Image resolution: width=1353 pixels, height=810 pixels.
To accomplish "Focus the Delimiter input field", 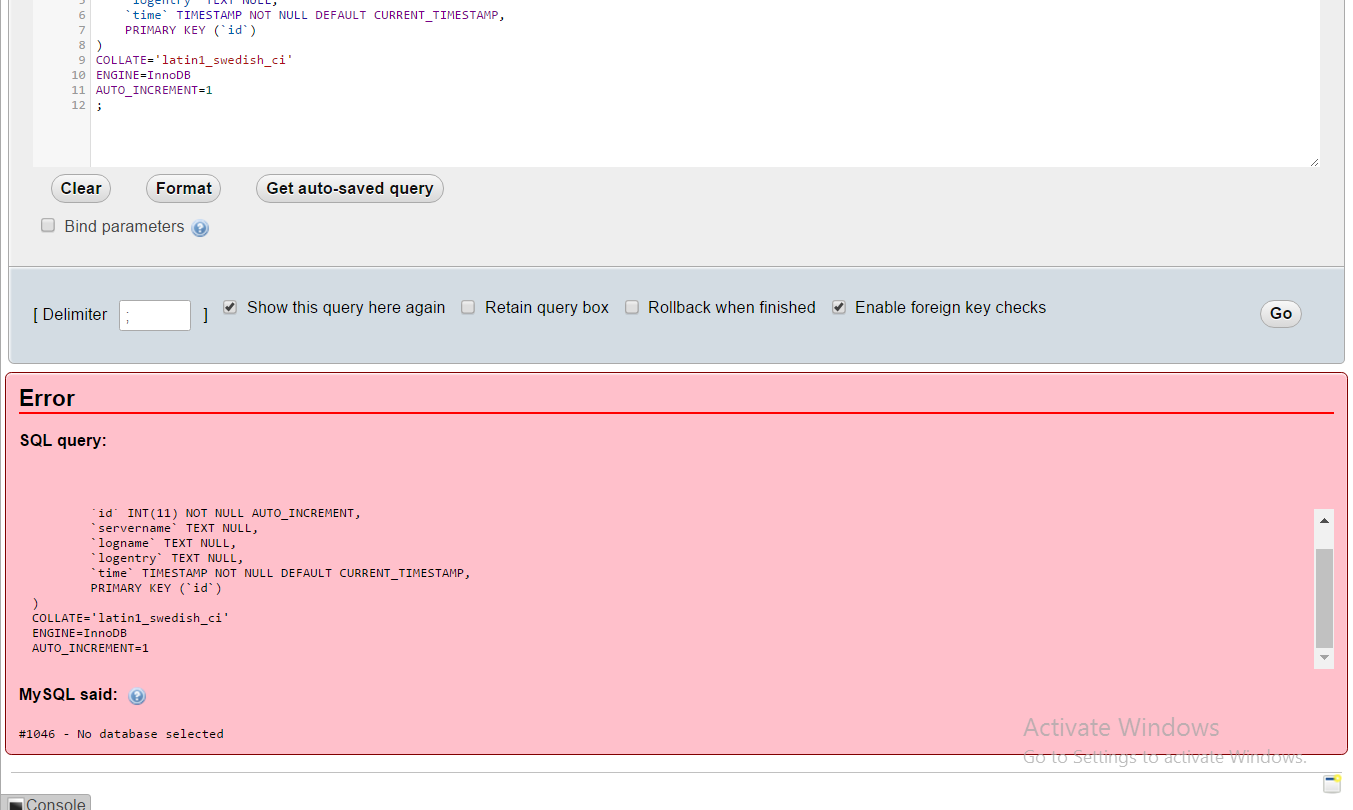I will pos(155,315).
